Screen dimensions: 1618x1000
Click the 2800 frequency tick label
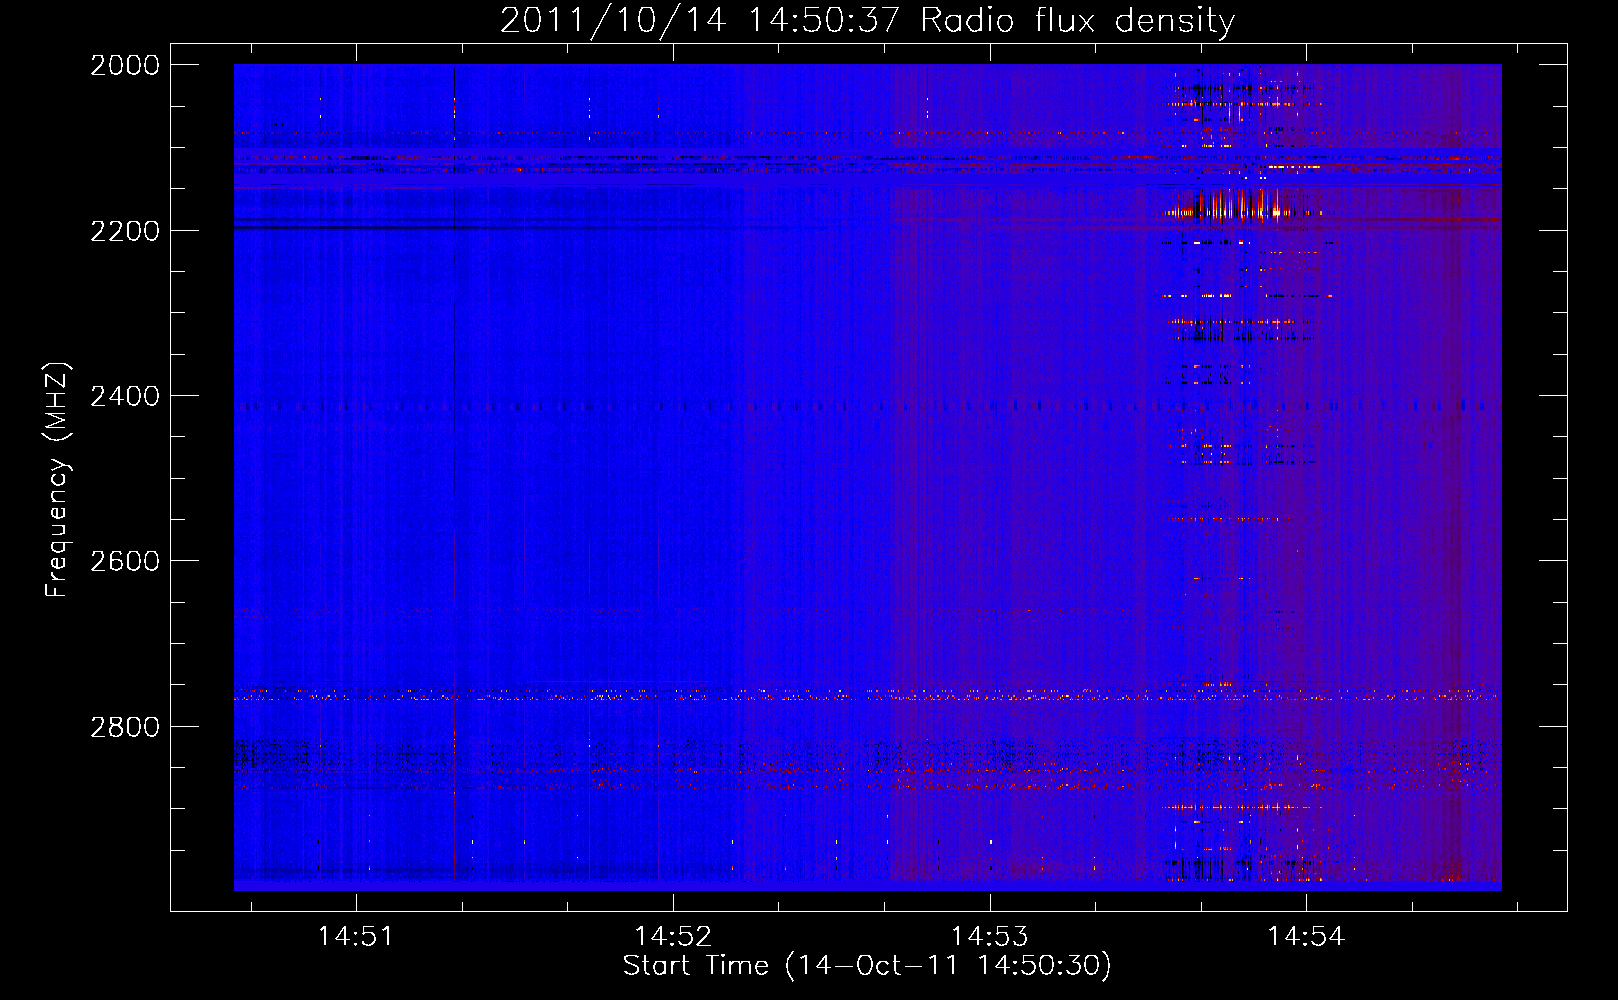pos(125,727)
